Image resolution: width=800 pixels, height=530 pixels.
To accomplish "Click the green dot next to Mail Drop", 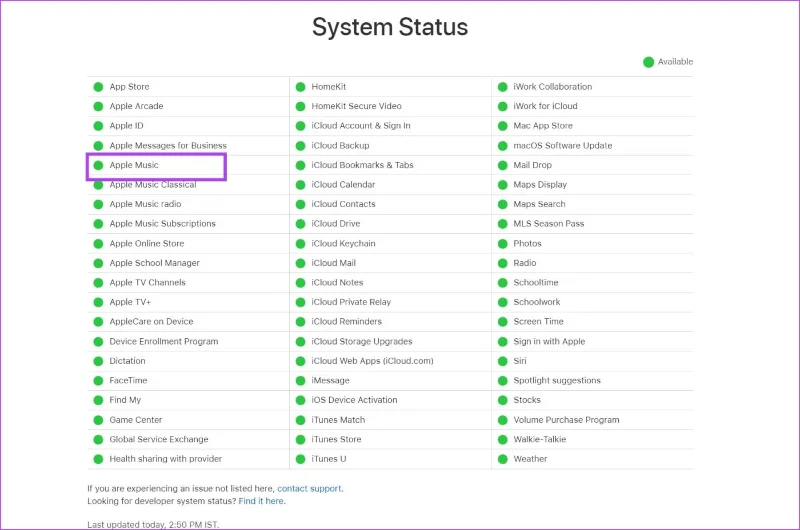I will (503, 165).
